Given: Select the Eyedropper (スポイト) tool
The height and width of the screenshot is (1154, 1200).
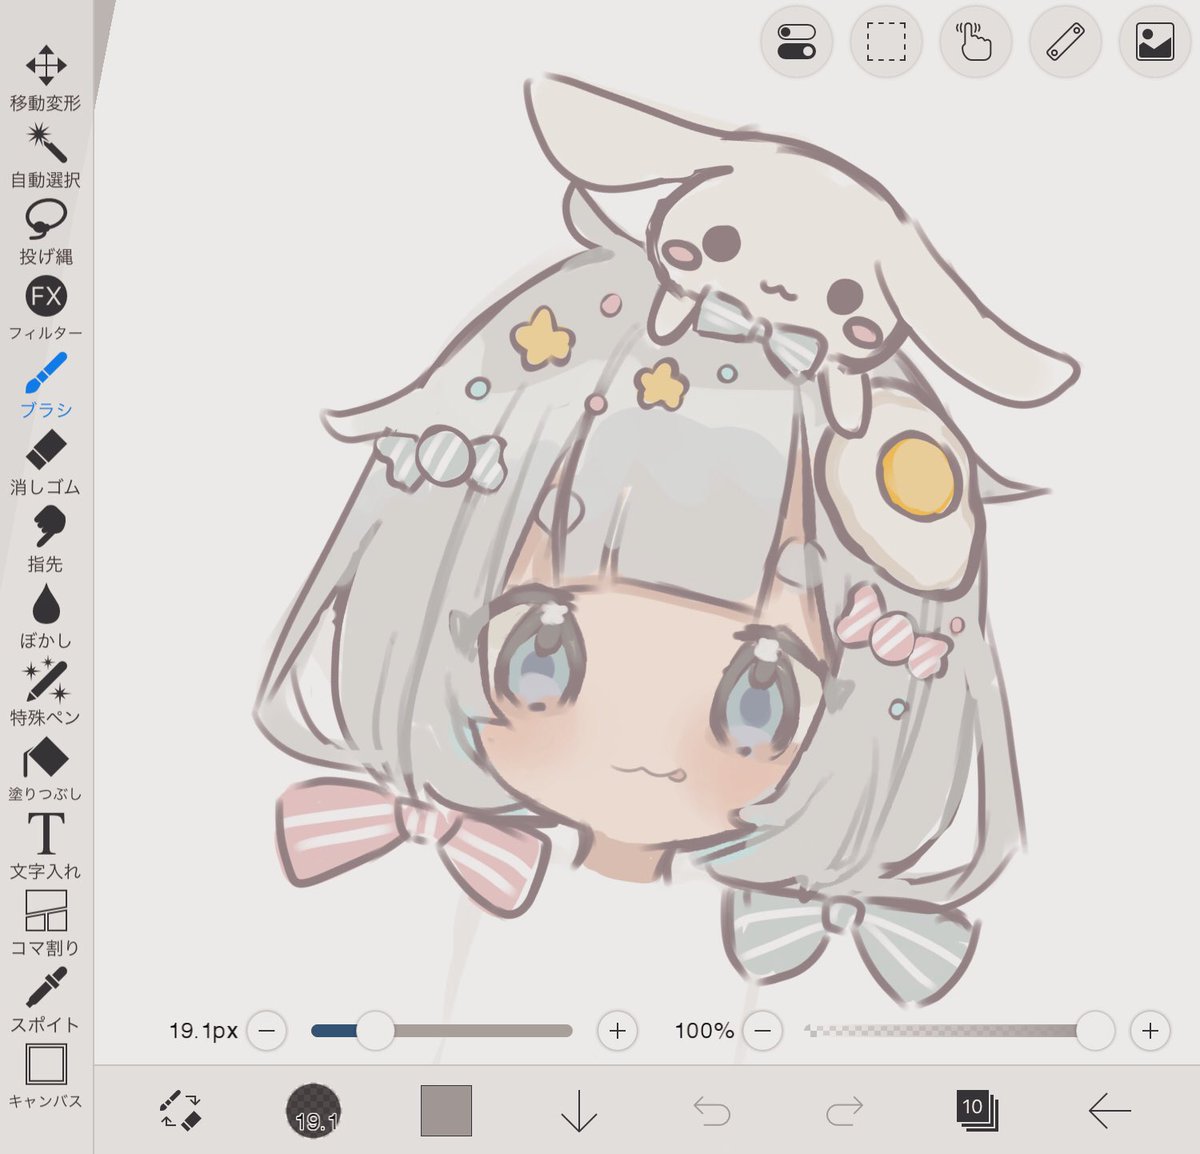Looking at the screenshot, I should coord(46,1000).
